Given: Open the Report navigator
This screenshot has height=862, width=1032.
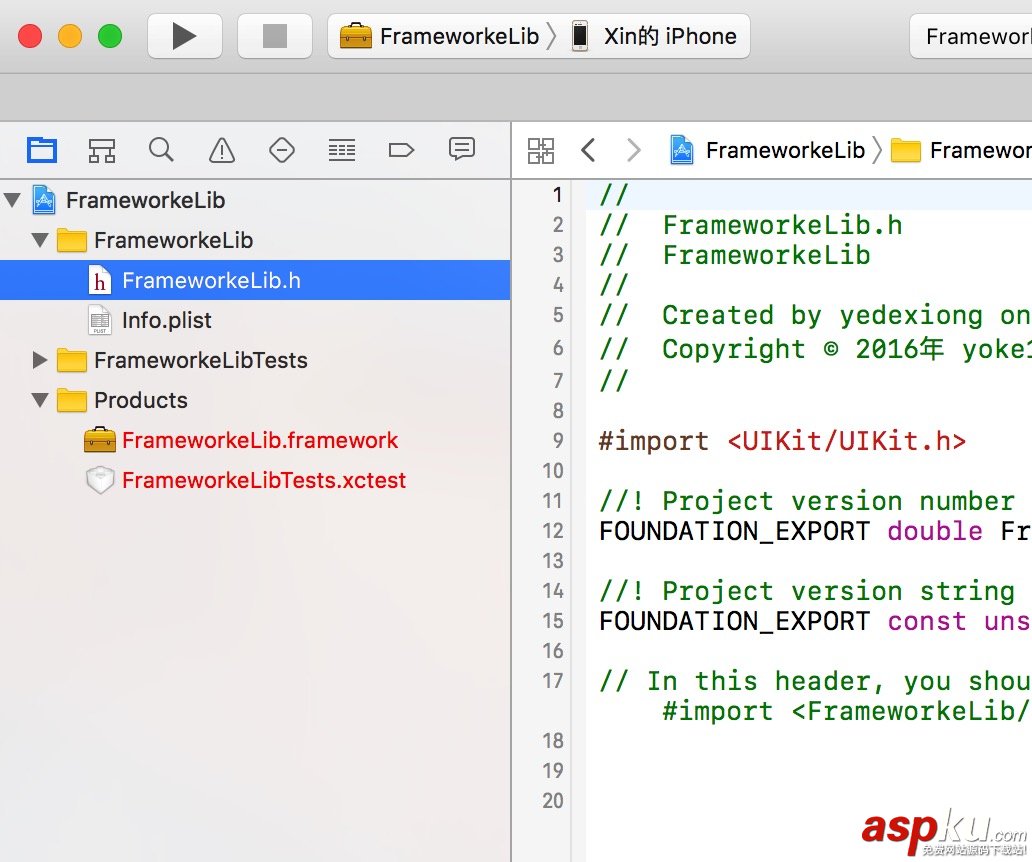Looking at the screenshot, I should point(462,150).
